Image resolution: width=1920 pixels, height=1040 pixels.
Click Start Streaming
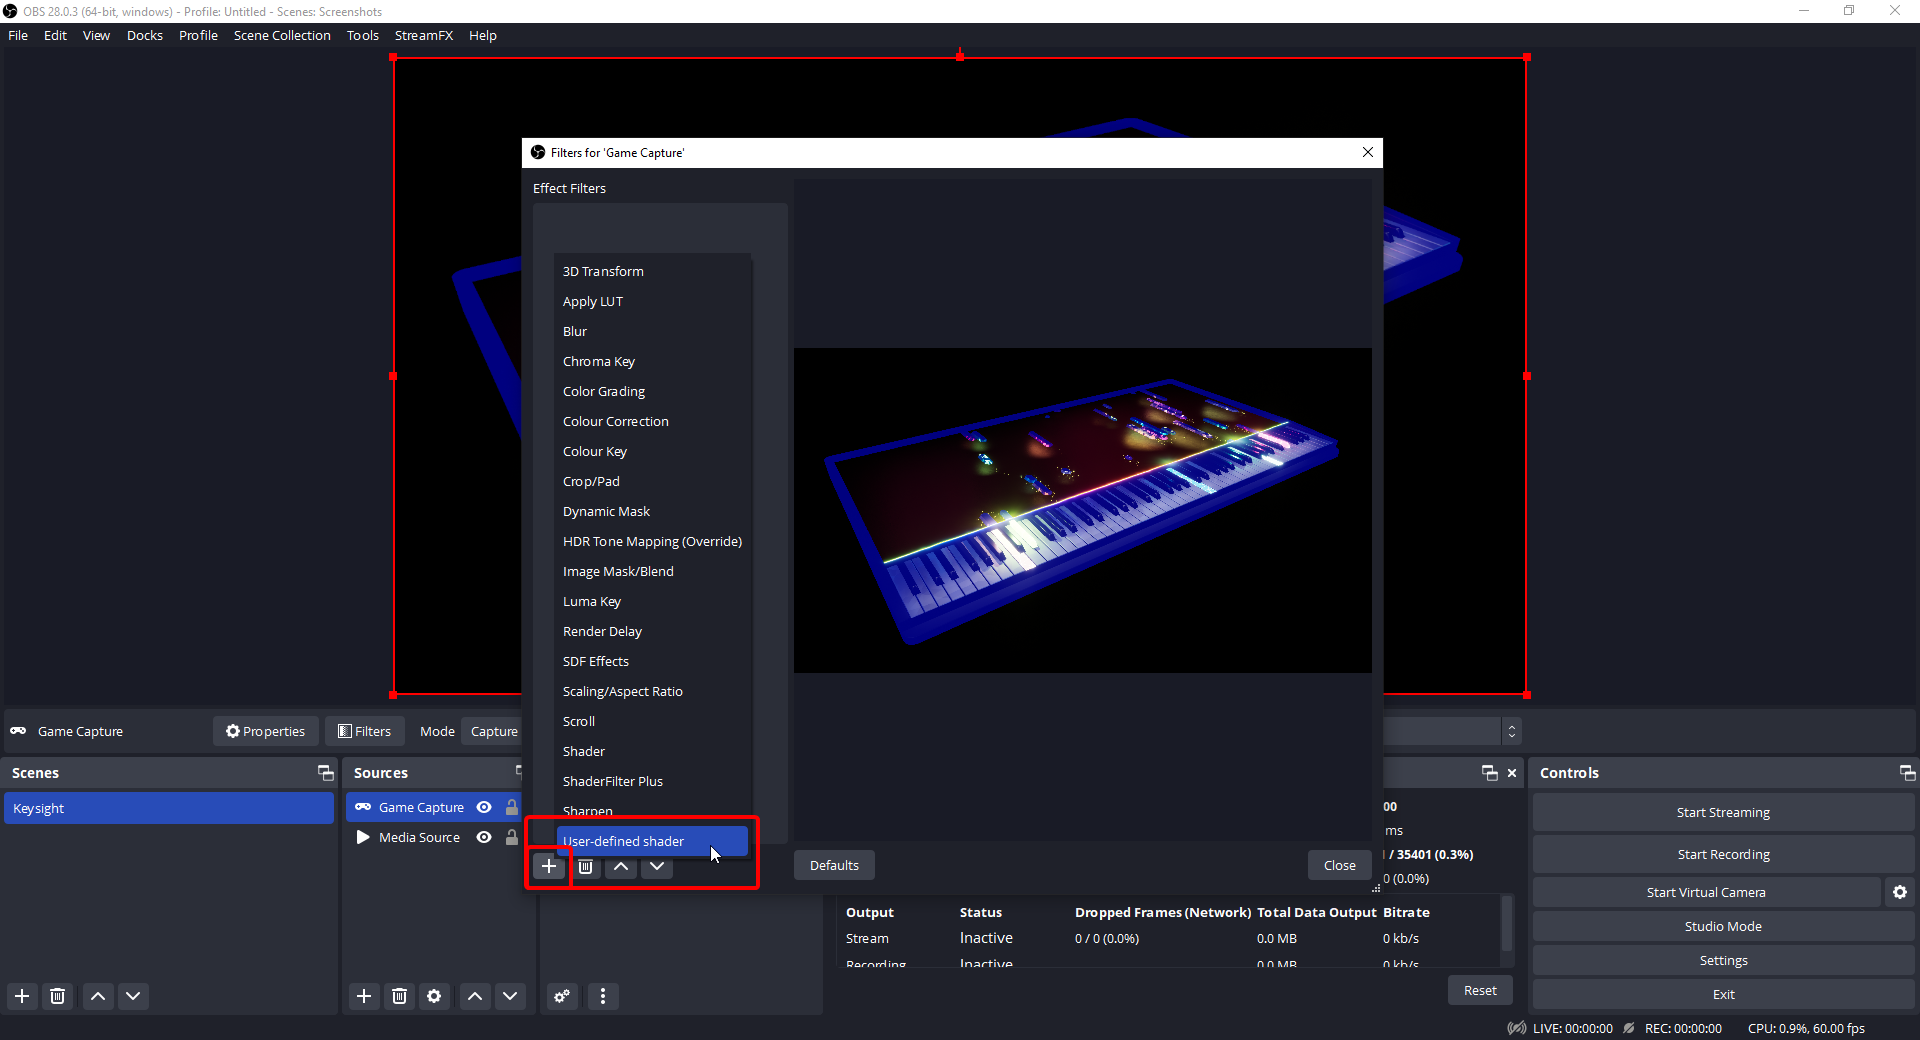[1723, 812]
